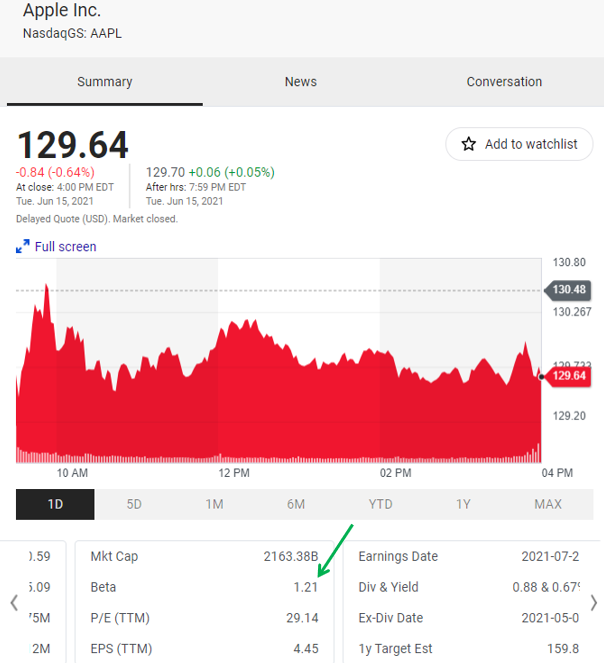Screen dimensions: 604x663
Task: Click the 129.64 current price label on chart
Action: click(568, 375)
